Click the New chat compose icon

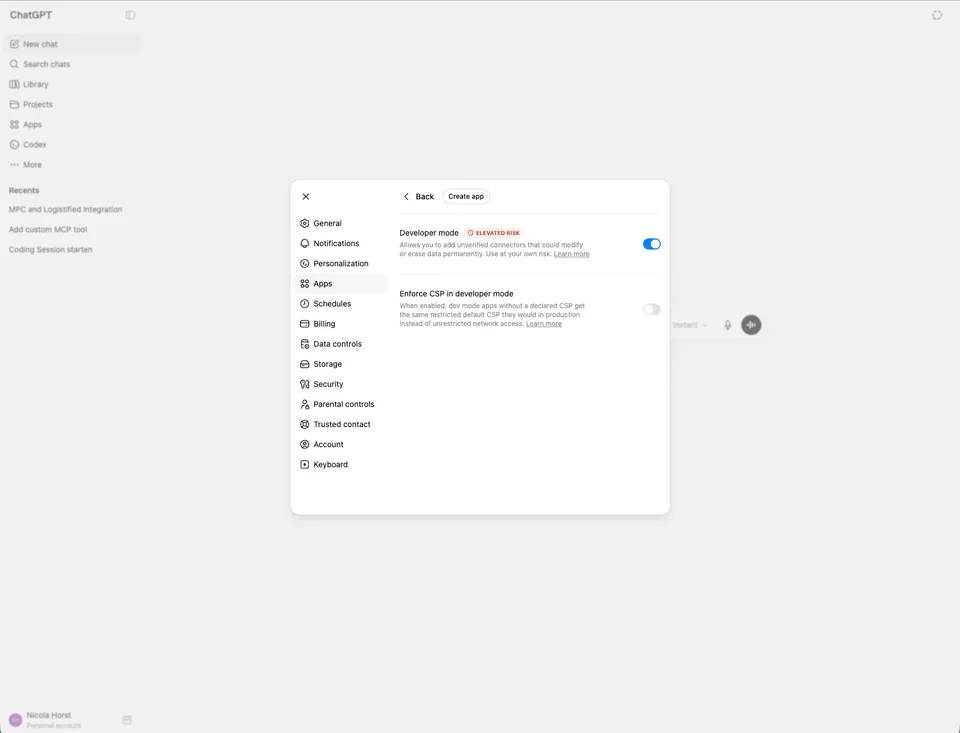14,44
